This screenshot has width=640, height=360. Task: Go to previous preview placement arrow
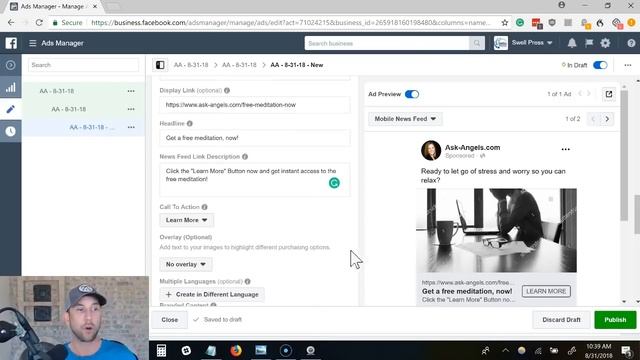(593, 119)
